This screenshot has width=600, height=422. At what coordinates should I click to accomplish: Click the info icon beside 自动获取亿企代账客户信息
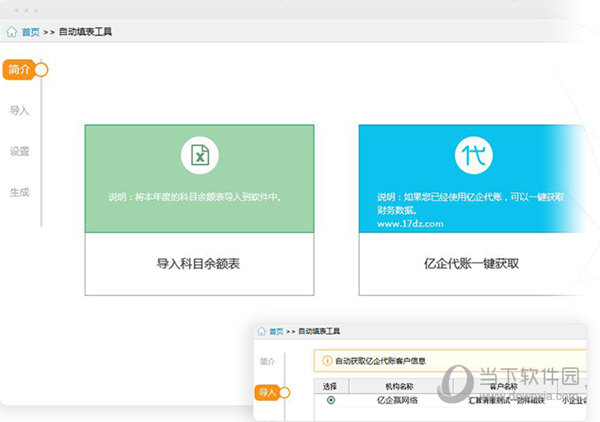tap(327, 360)
